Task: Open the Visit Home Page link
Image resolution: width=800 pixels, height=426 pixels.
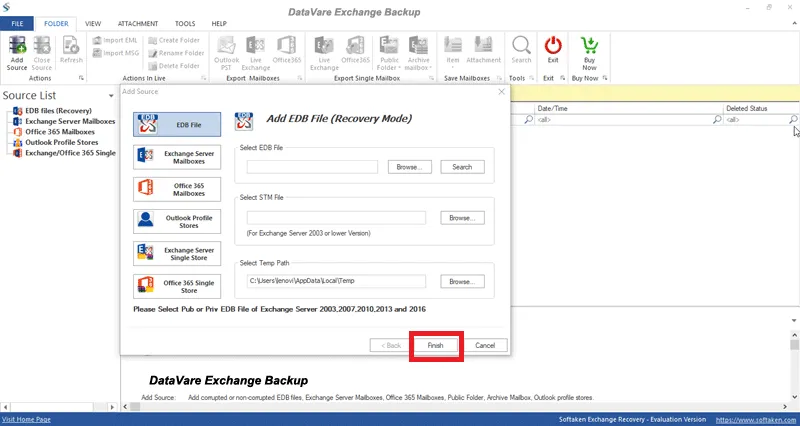Action: 27,419
